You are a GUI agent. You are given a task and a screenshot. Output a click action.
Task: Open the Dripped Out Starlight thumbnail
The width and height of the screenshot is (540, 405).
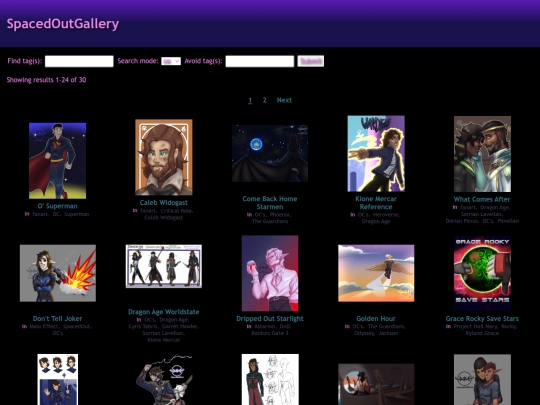click(x=270, y=273)
